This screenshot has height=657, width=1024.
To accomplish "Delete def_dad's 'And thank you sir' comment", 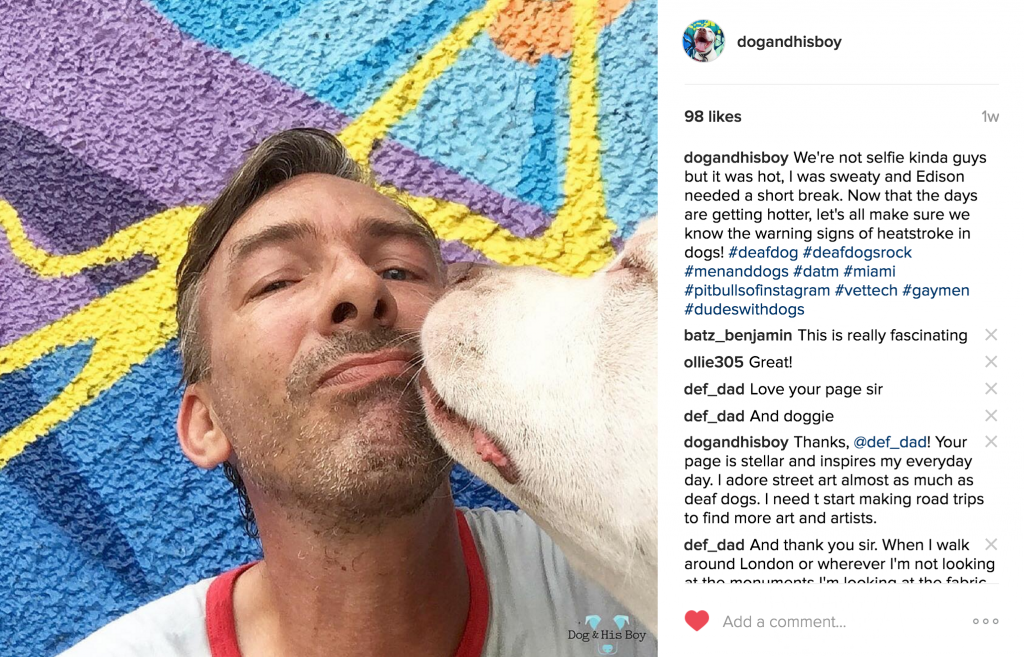I will (991, 544).
